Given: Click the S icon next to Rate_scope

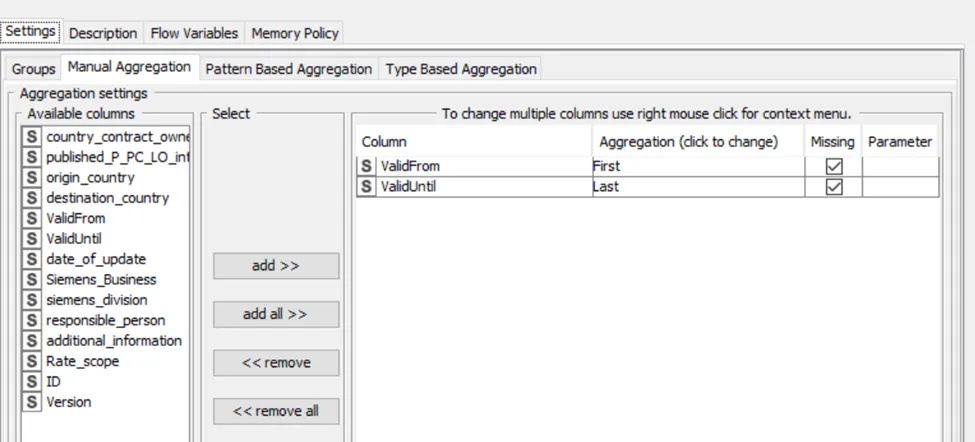Looking at the screenshot, I should pos(32,361).
